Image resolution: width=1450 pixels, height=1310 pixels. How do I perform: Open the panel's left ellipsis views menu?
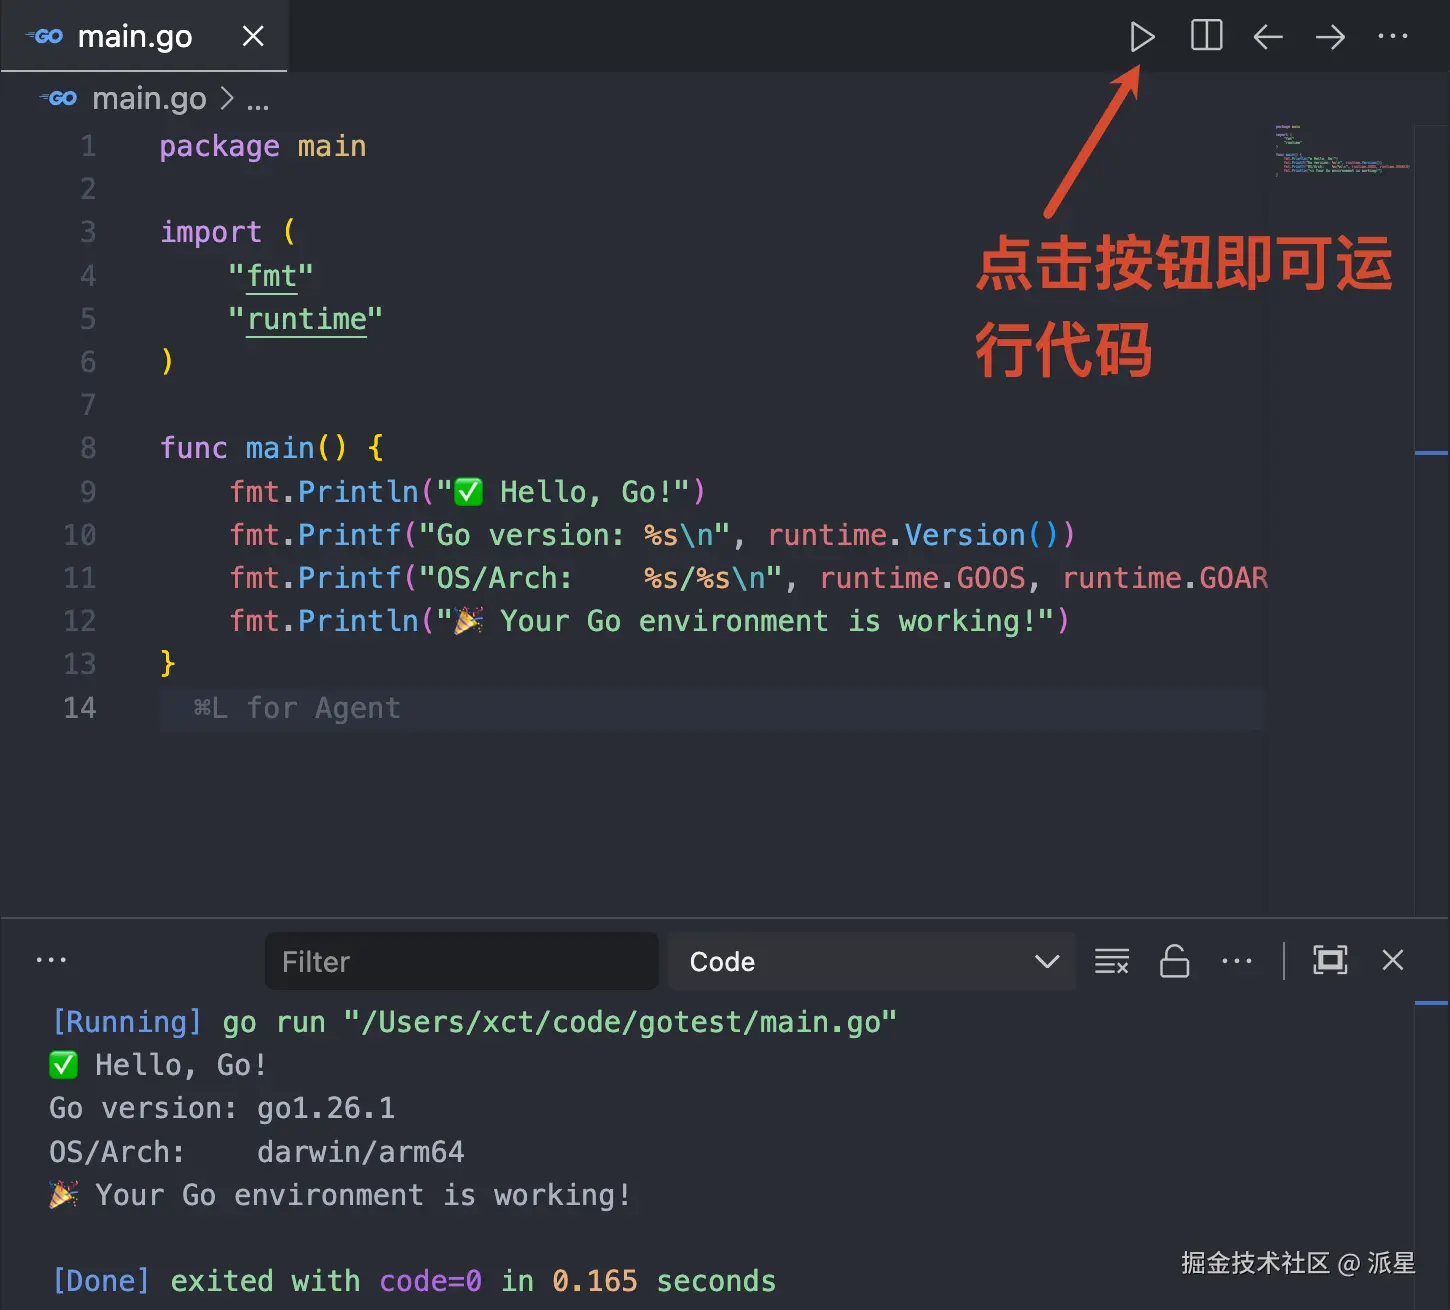[51, 960]
